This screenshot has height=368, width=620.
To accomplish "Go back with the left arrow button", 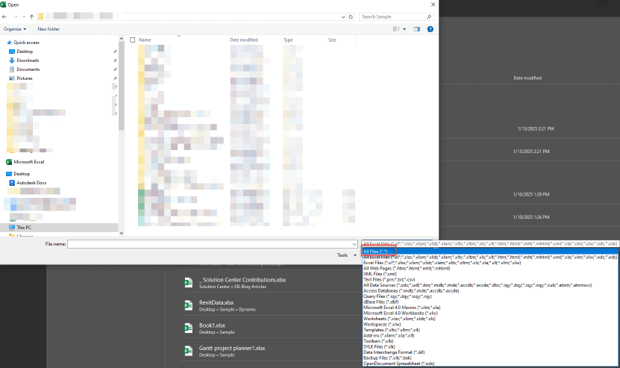I will 4,17.
